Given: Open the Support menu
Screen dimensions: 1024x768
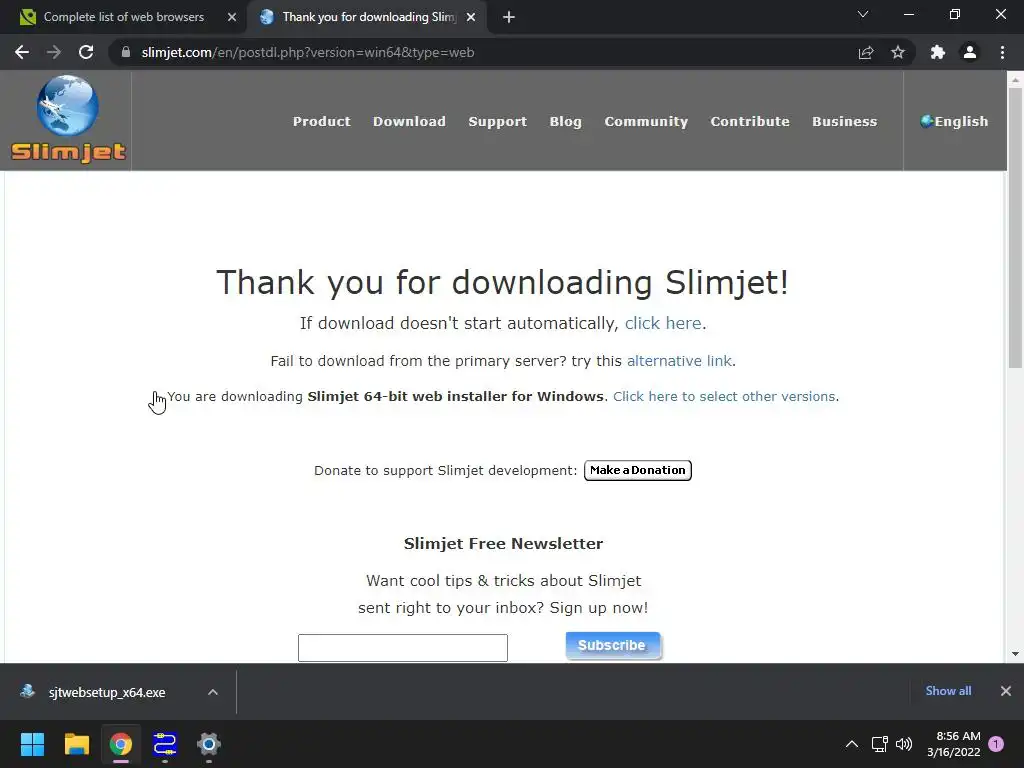Looking at the screenshot, I should 498,121.
